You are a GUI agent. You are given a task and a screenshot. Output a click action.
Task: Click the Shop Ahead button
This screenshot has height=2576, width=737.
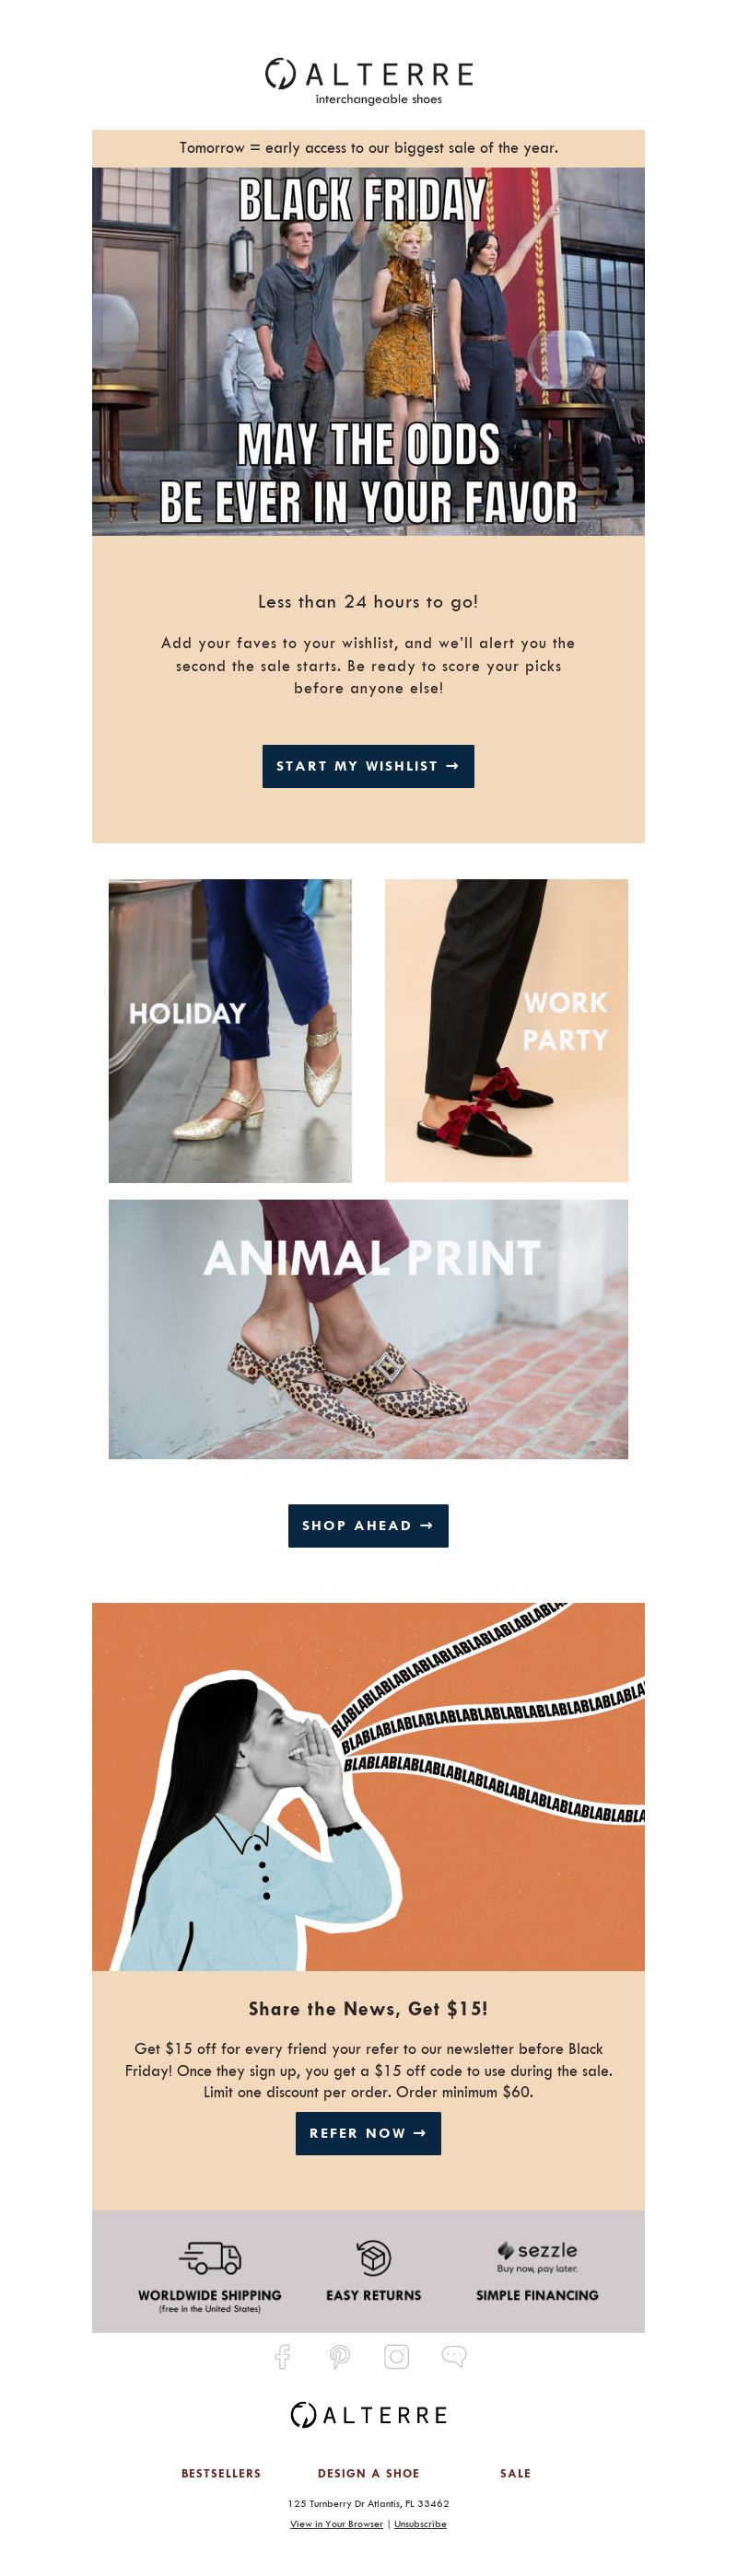pos(368,1525)
